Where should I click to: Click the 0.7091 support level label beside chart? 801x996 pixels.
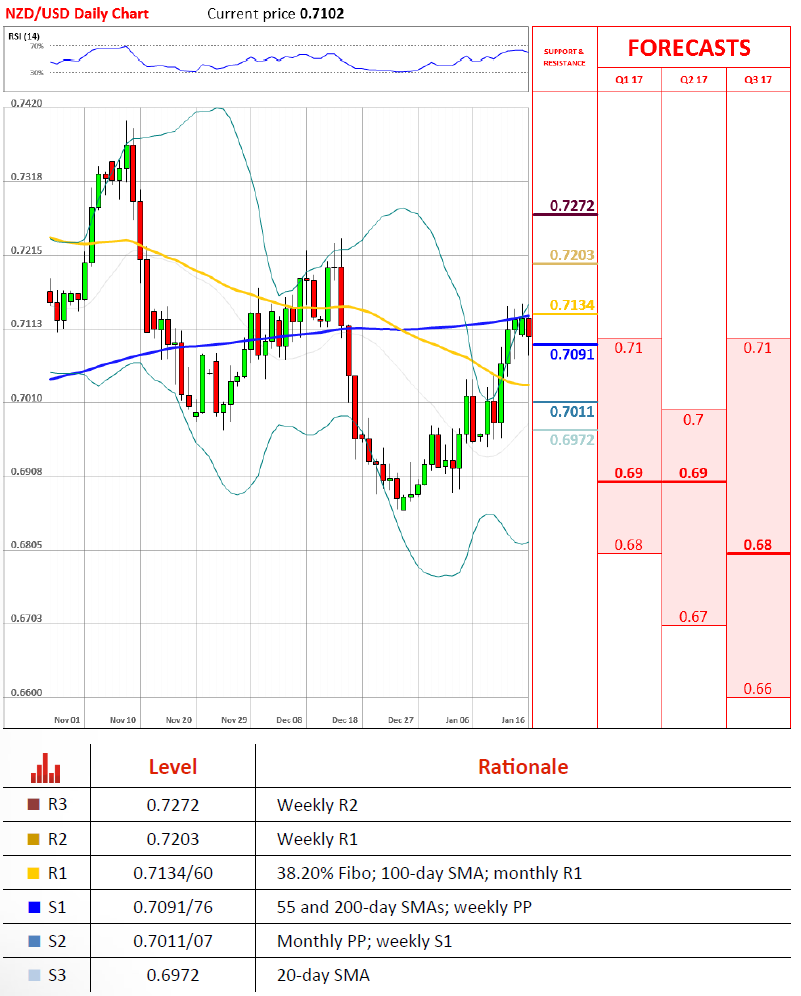pyautogui.click(x=572, y=354)
